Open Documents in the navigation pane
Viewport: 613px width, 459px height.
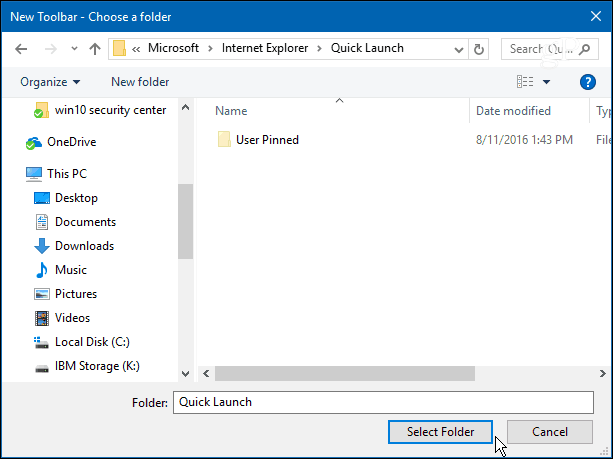click(75, 222)
